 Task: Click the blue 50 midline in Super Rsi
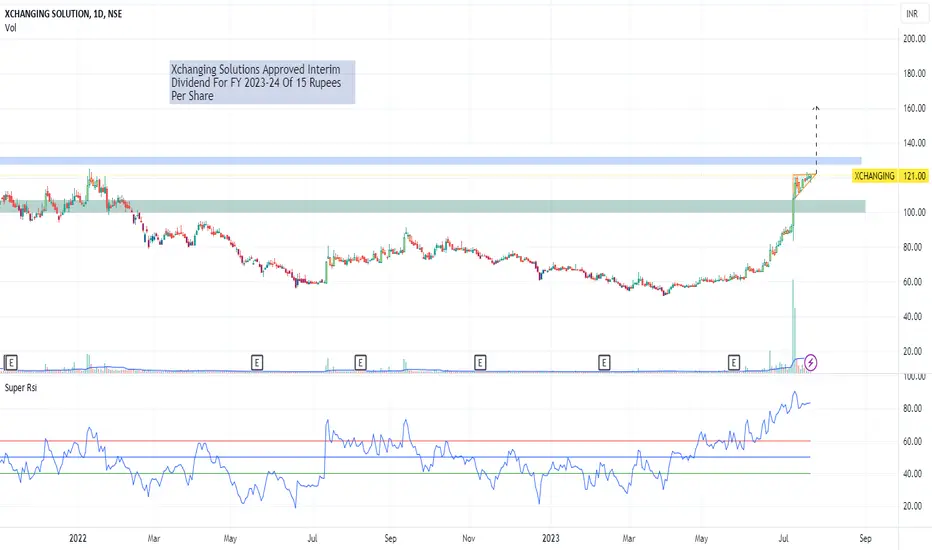coord(405,457)
